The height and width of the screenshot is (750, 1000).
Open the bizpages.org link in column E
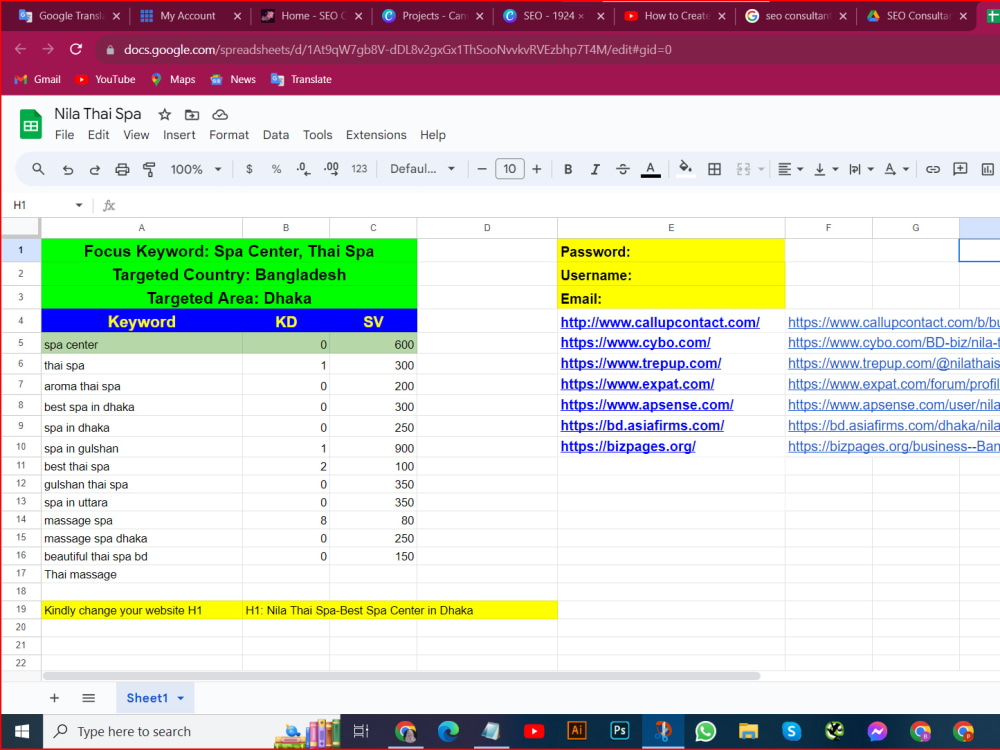tap(628, 446)
